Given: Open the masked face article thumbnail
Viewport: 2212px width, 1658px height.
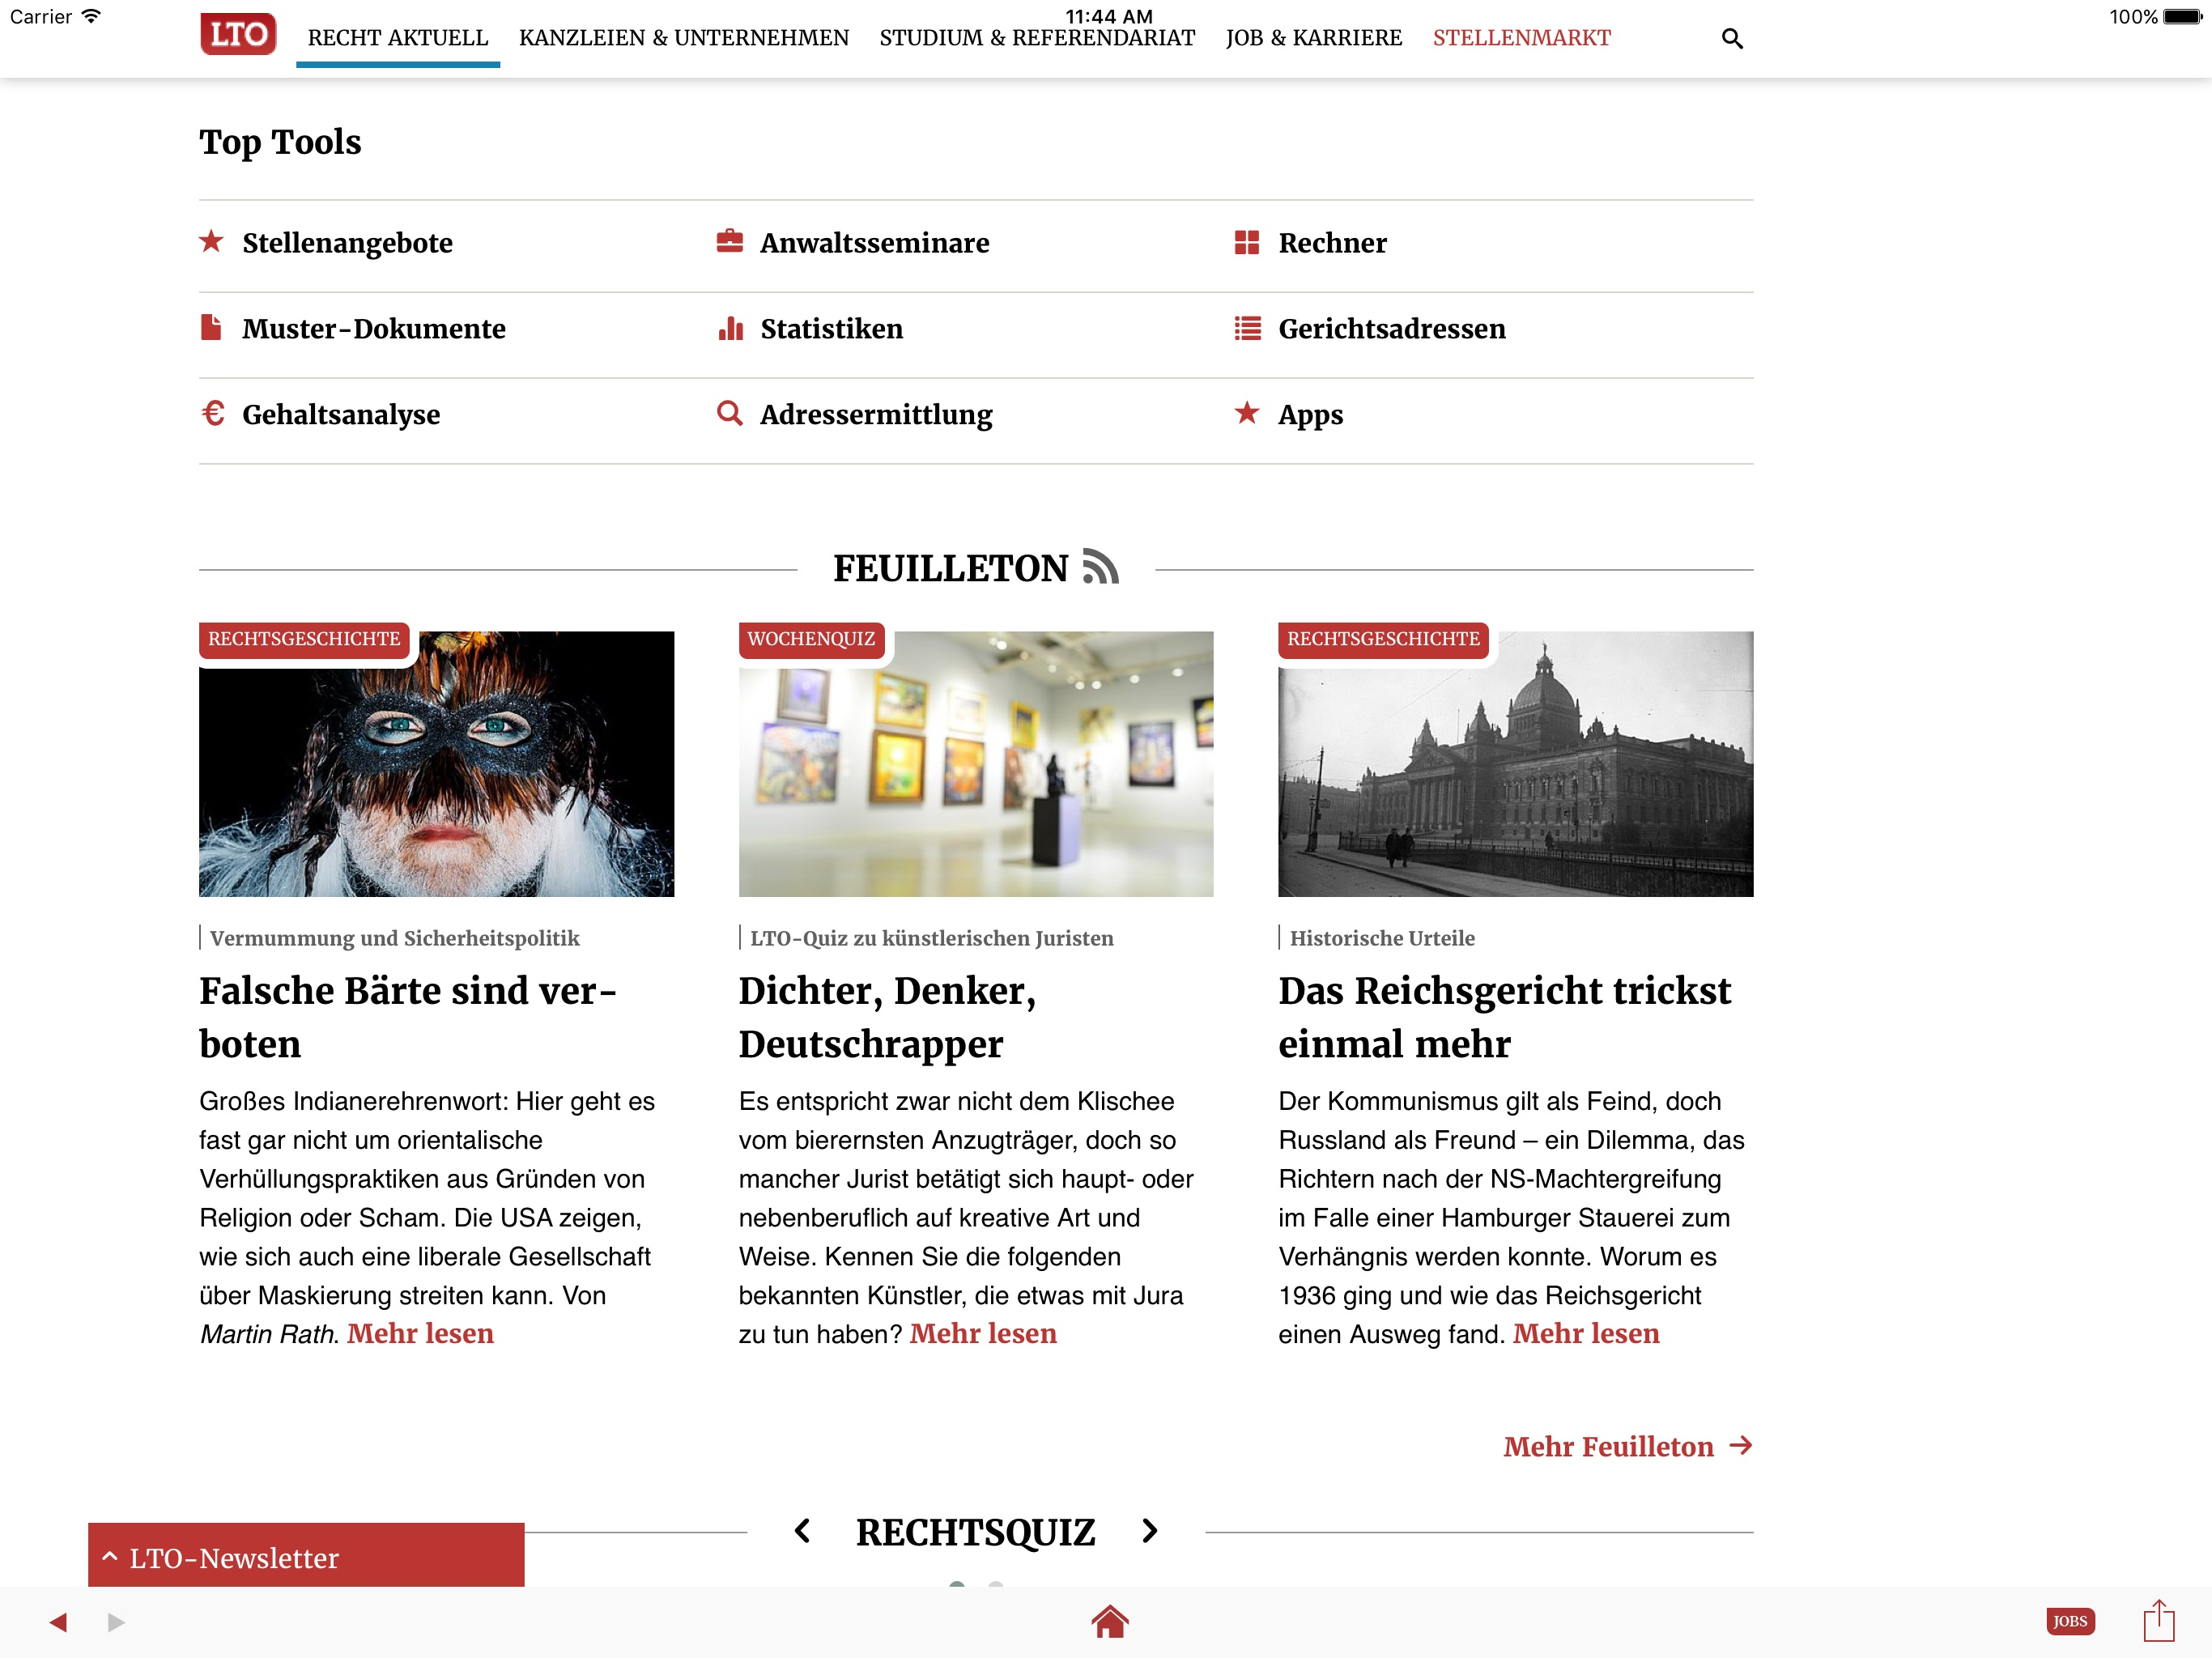Looking at the screenshot, I should (x=436, y=763).
